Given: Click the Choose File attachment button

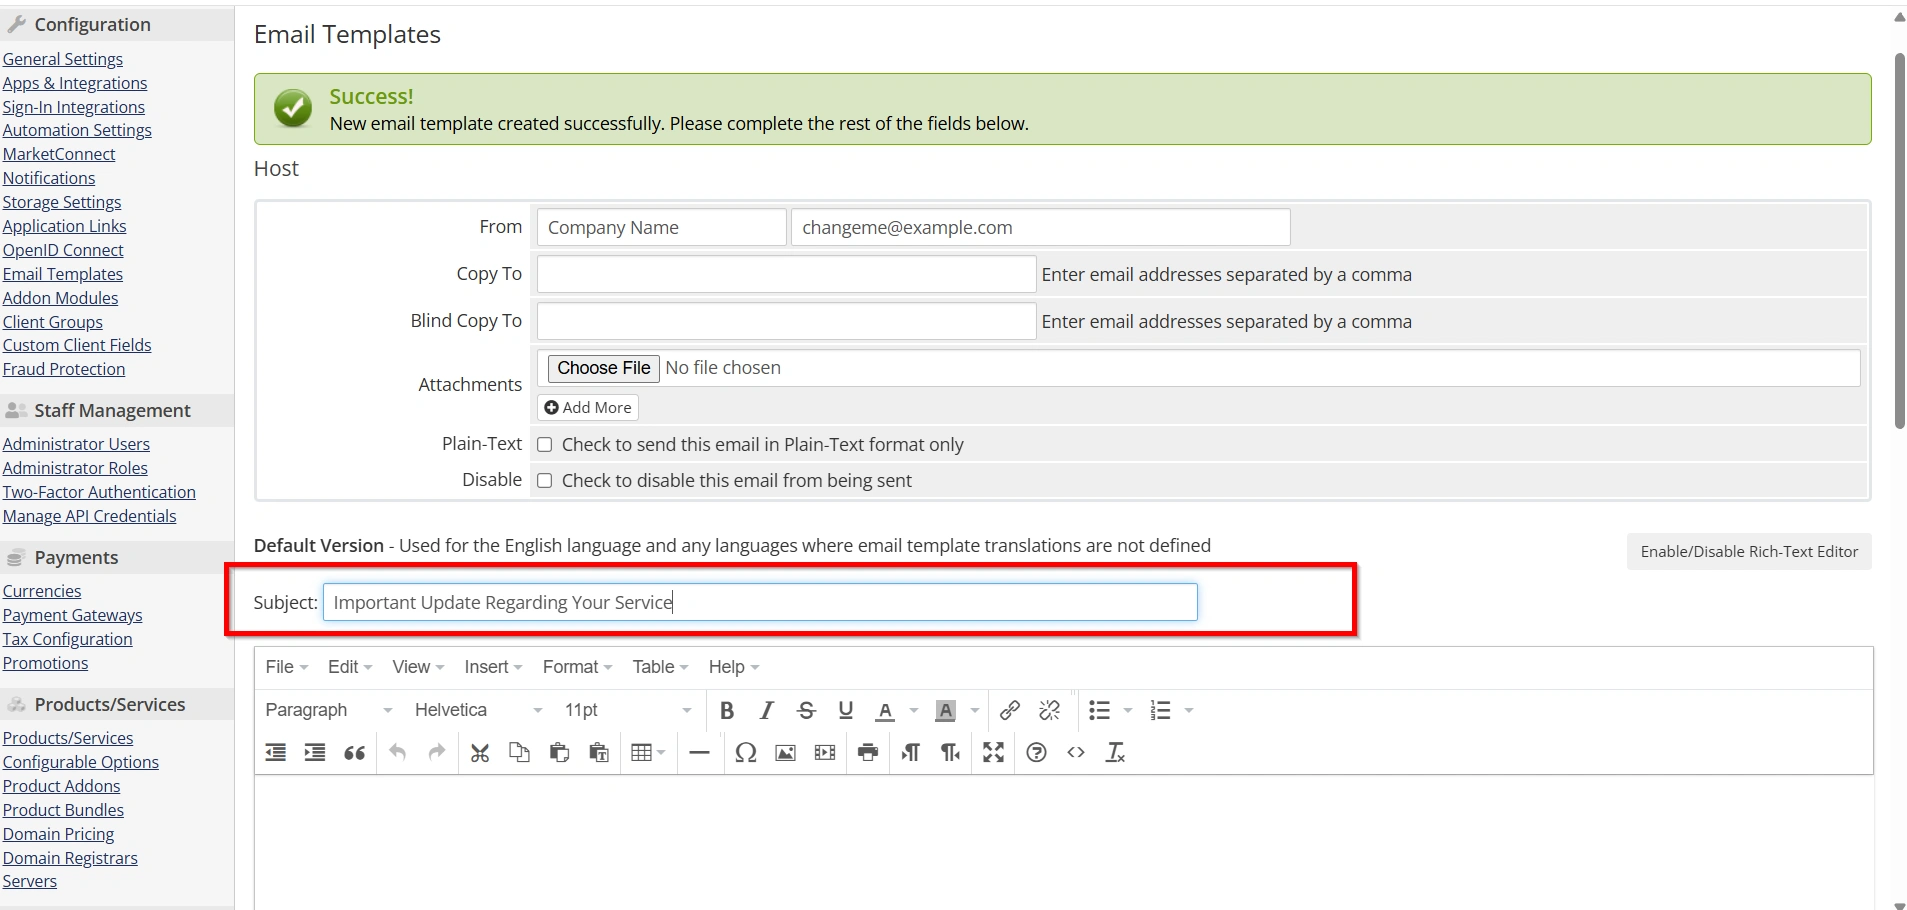Looking at the screenshot, I should [604, 368].
